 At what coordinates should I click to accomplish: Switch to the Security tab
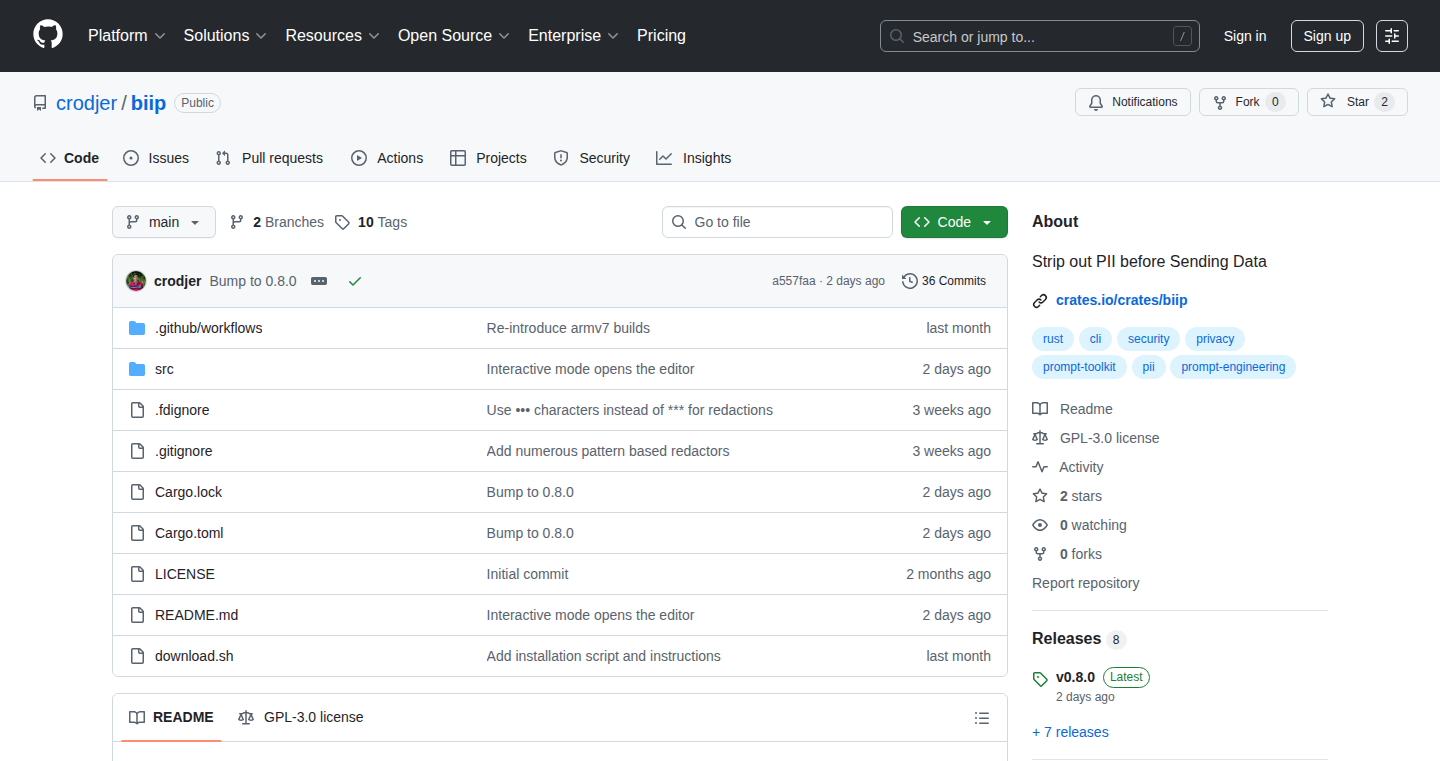592,158
